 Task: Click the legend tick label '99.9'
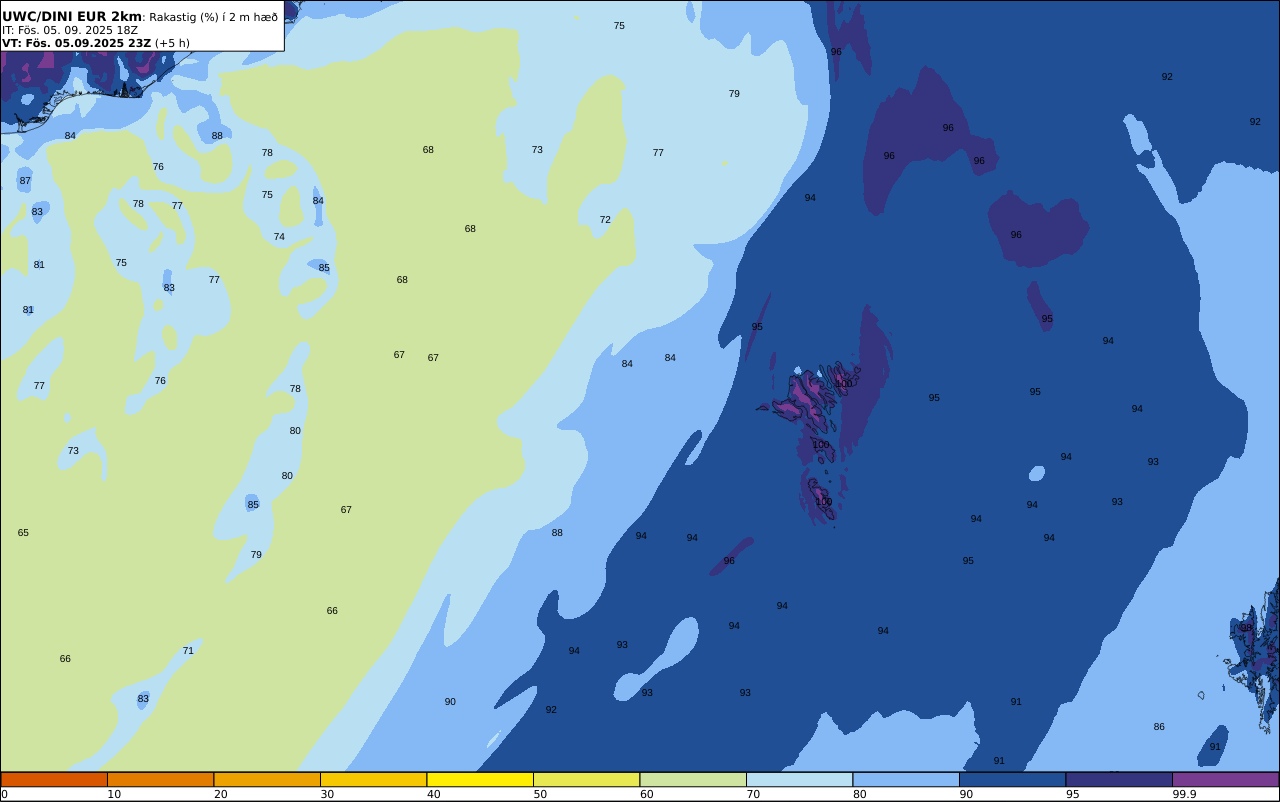[x=1185, y=794]
